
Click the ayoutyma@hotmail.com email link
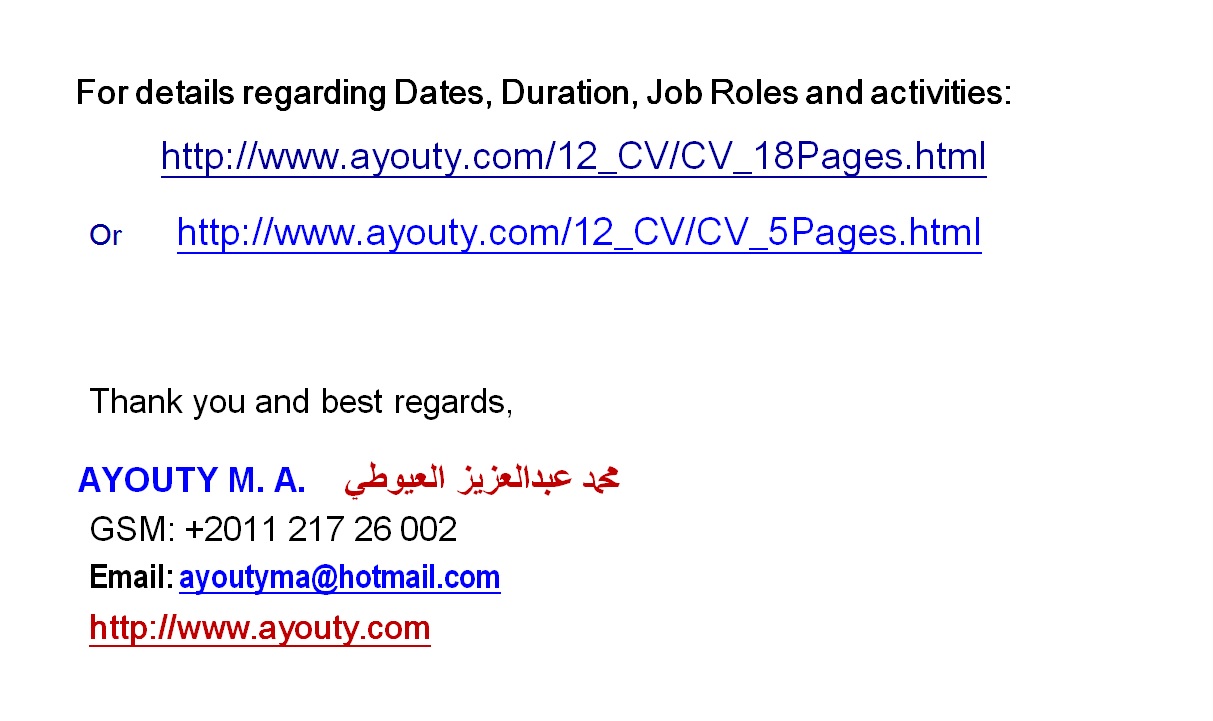[339, 578]
